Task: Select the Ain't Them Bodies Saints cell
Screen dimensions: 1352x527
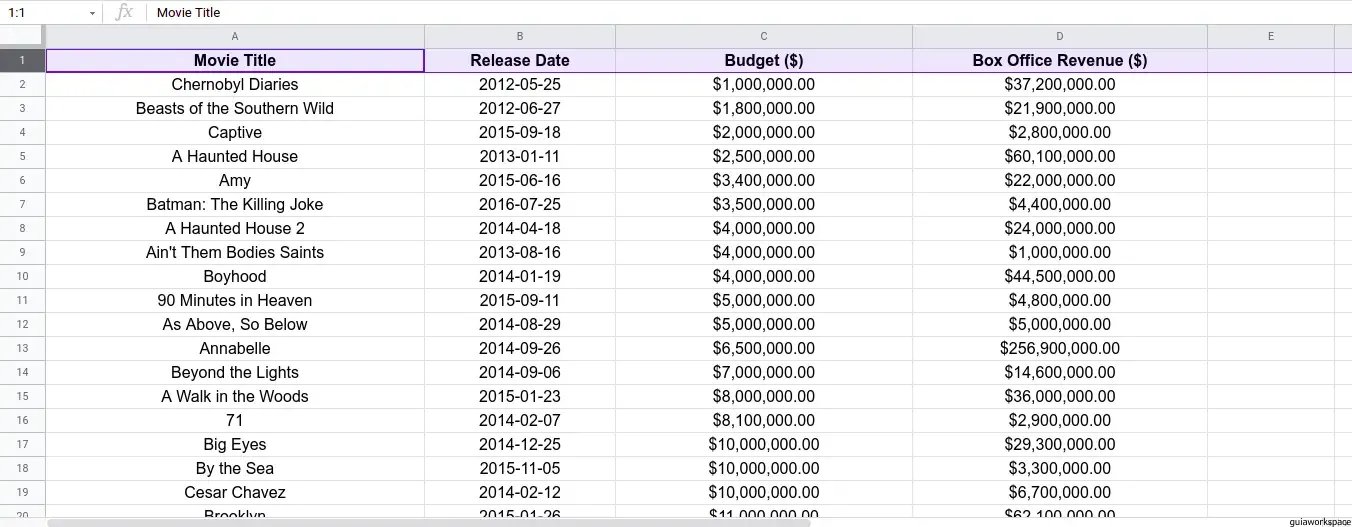Action: (235, 252)
